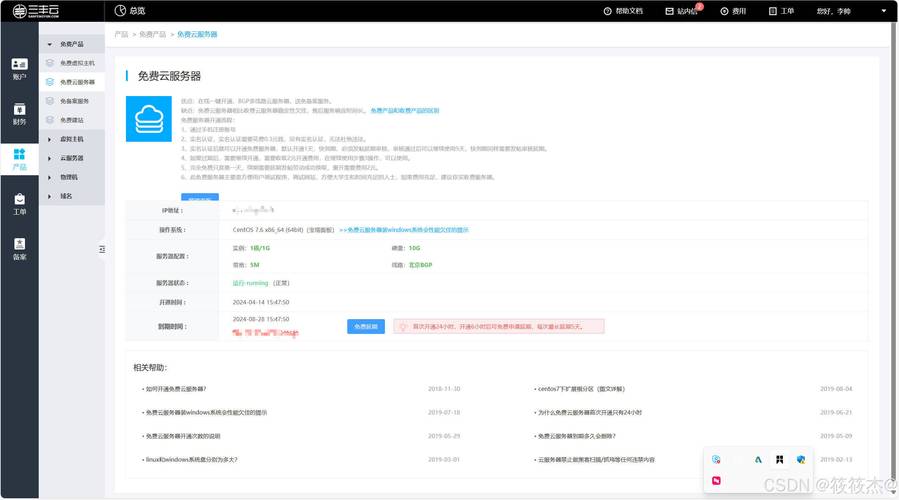899x500 pixels.
Task: Click the blue cloud server image
Action: tap(148, 119)
